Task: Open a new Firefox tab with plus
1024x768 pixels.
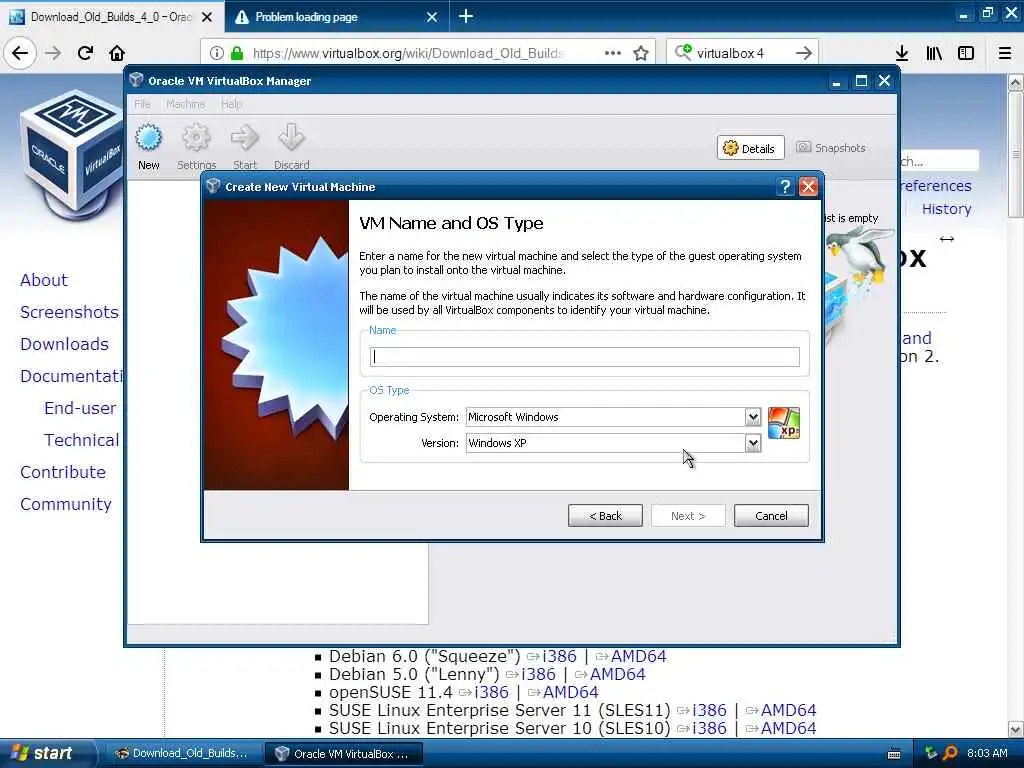Action: point(466,16)
